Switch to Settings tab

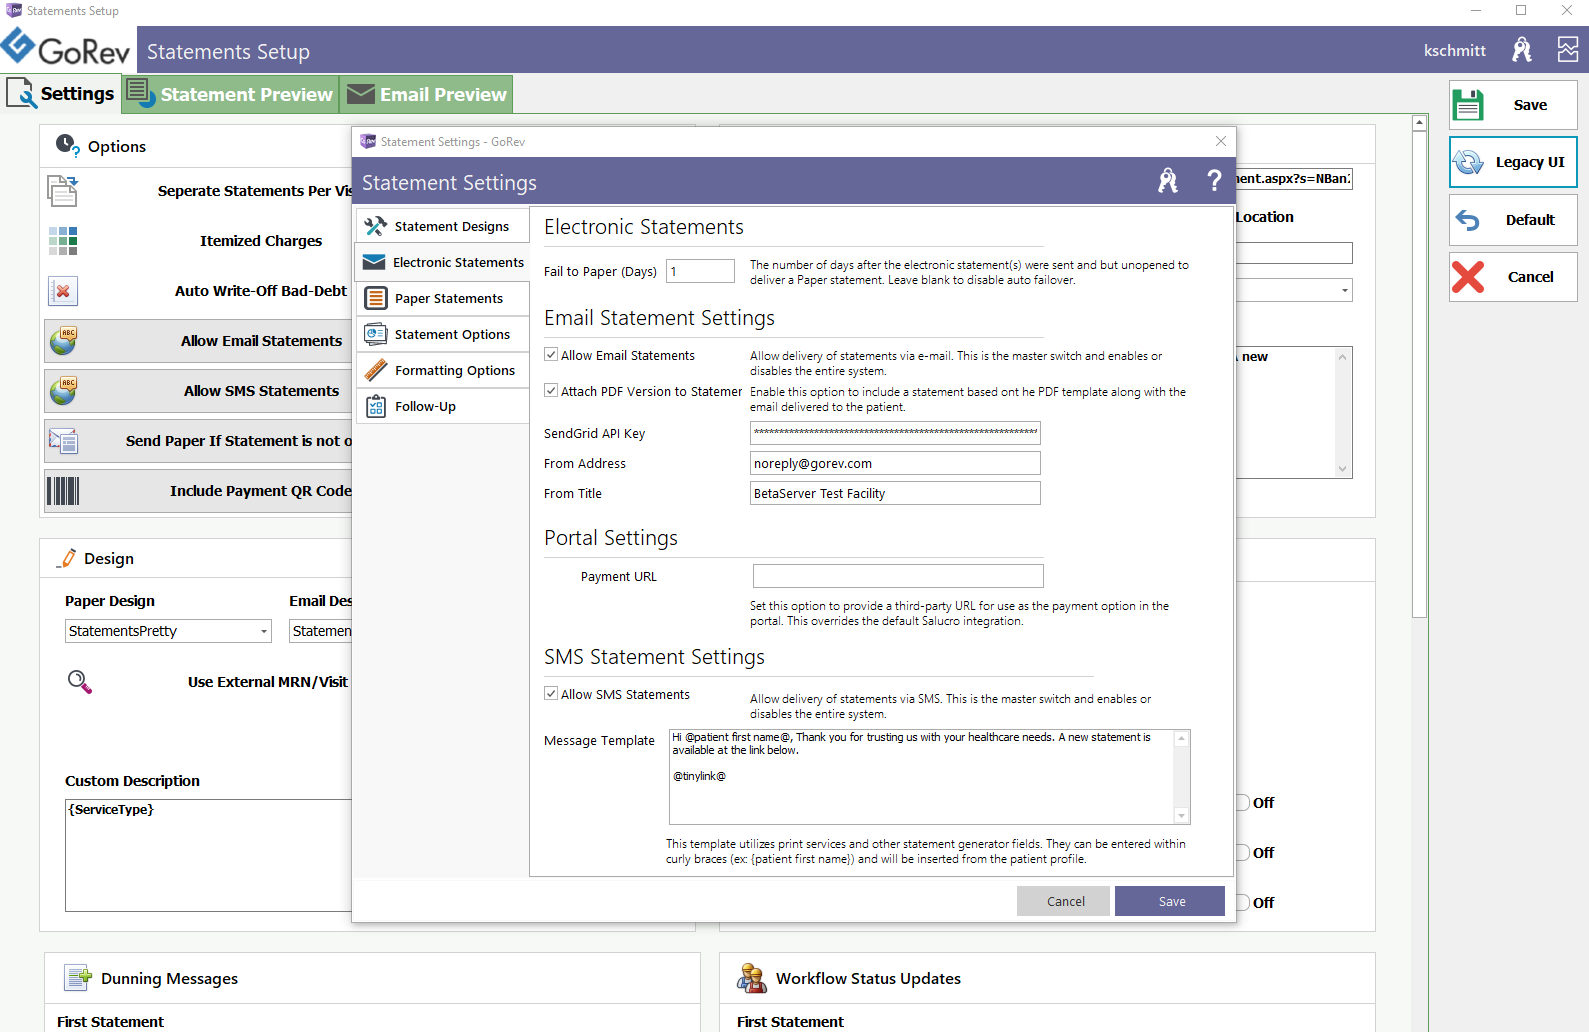click(x=61, y=94)
